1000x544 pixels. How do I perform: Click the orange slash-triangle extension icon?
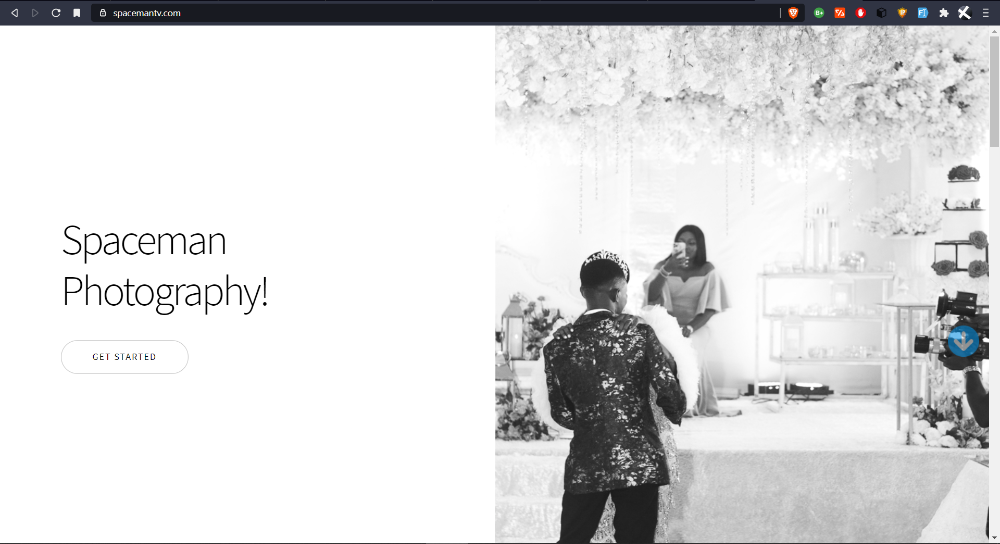840,13
